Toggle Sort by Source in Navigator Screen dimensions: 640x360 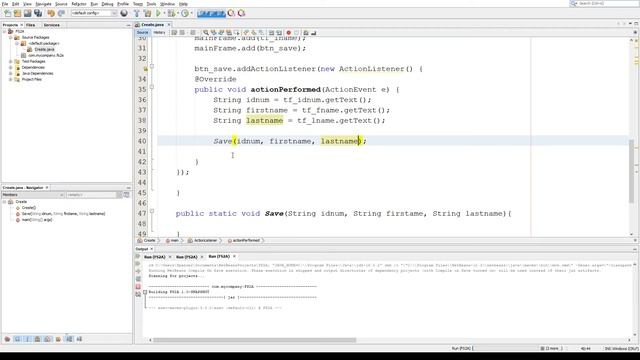79,339
